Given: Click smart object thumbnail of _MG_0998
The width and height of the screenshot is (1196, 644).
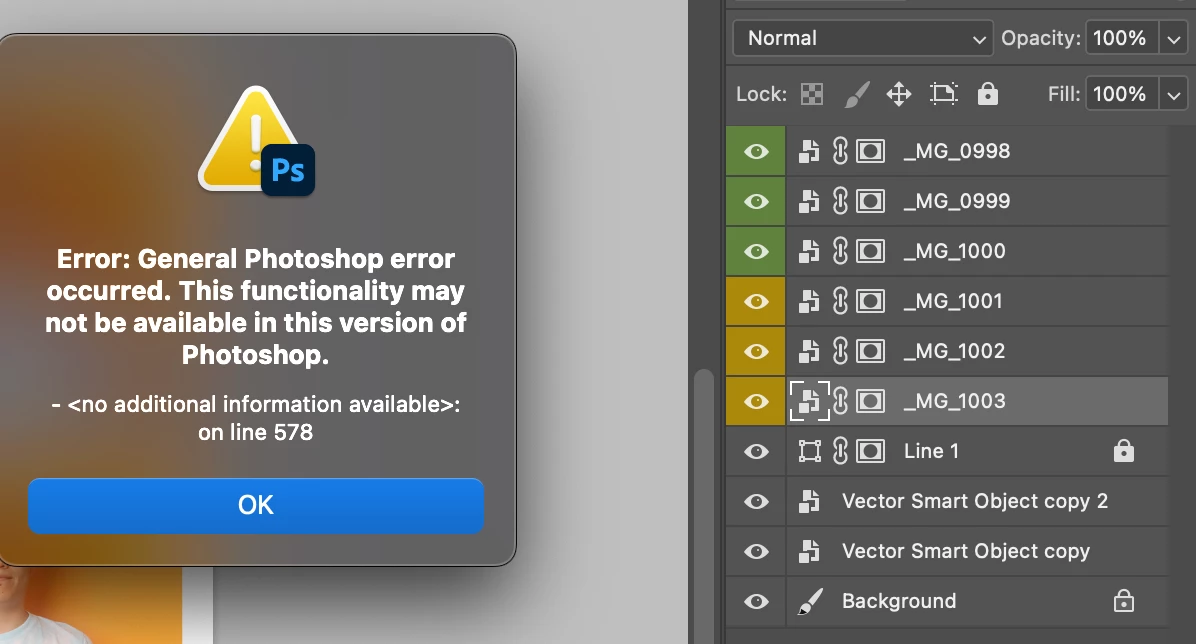Looking at the screenshot, I should pos(809,151).
